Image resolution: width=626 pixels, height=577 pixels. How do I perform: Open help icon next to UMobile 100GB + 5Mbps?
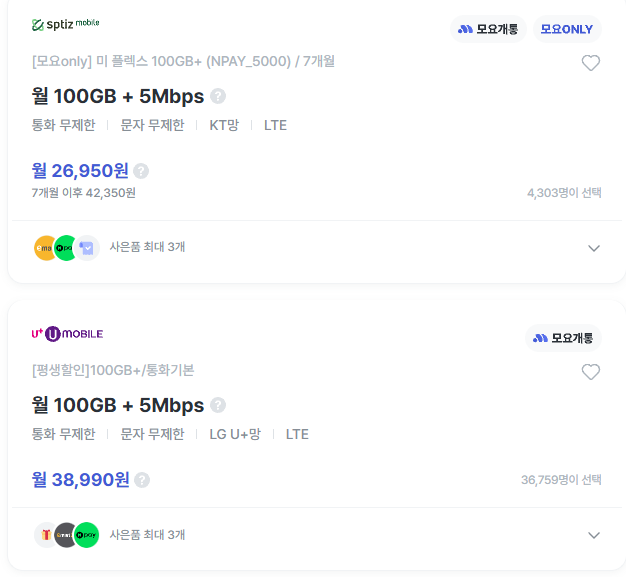click(218, 405)
